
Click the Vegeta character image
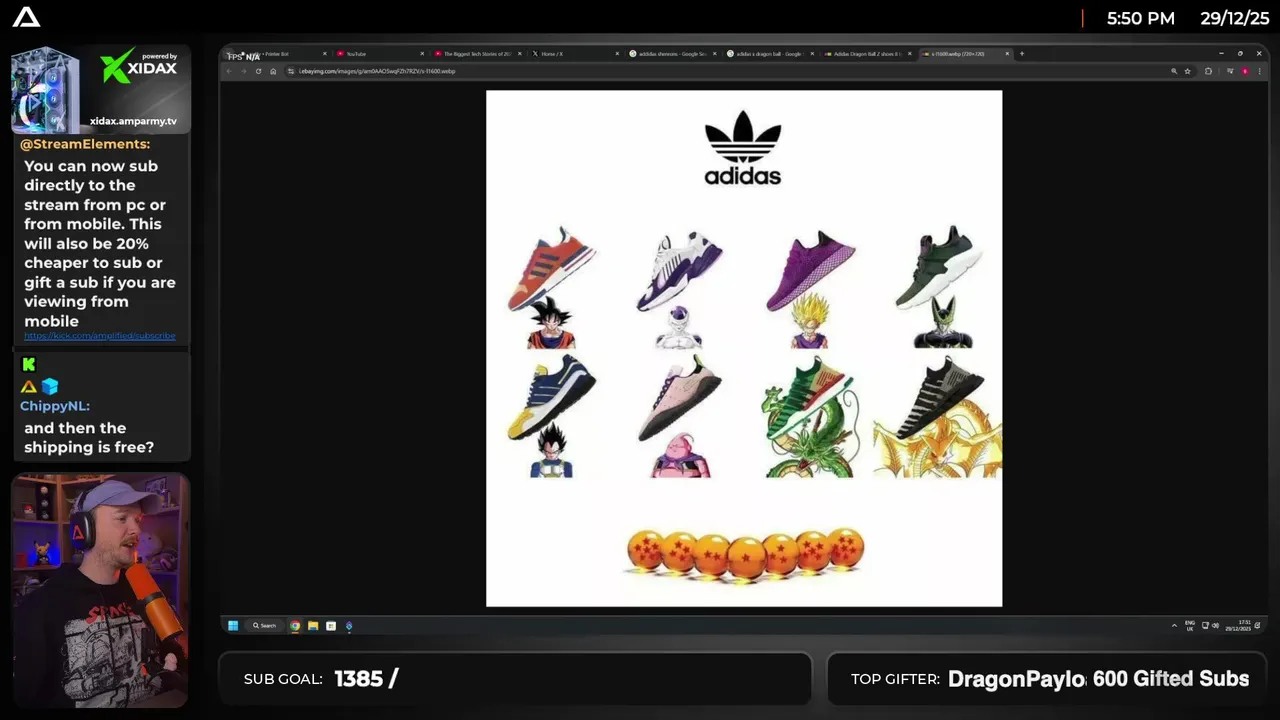pyautogui.click(x=550, y=450)
